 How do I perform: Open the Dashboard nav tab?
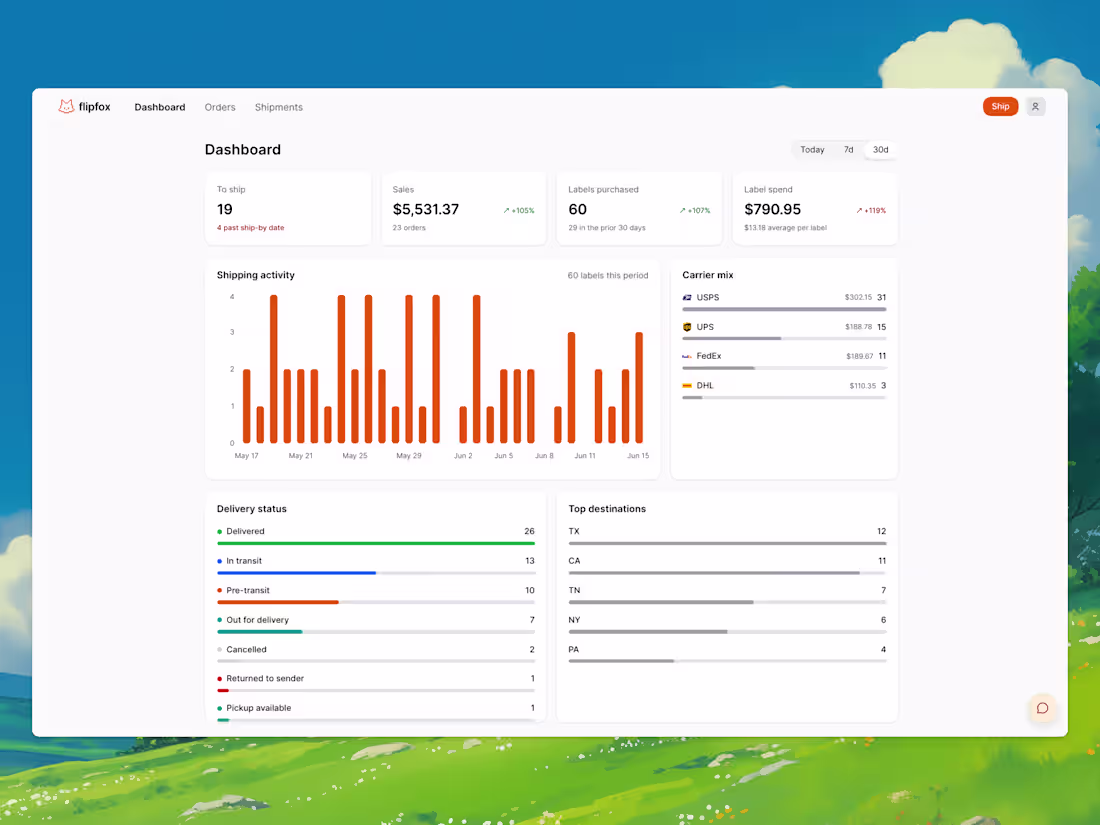(160, 107)
